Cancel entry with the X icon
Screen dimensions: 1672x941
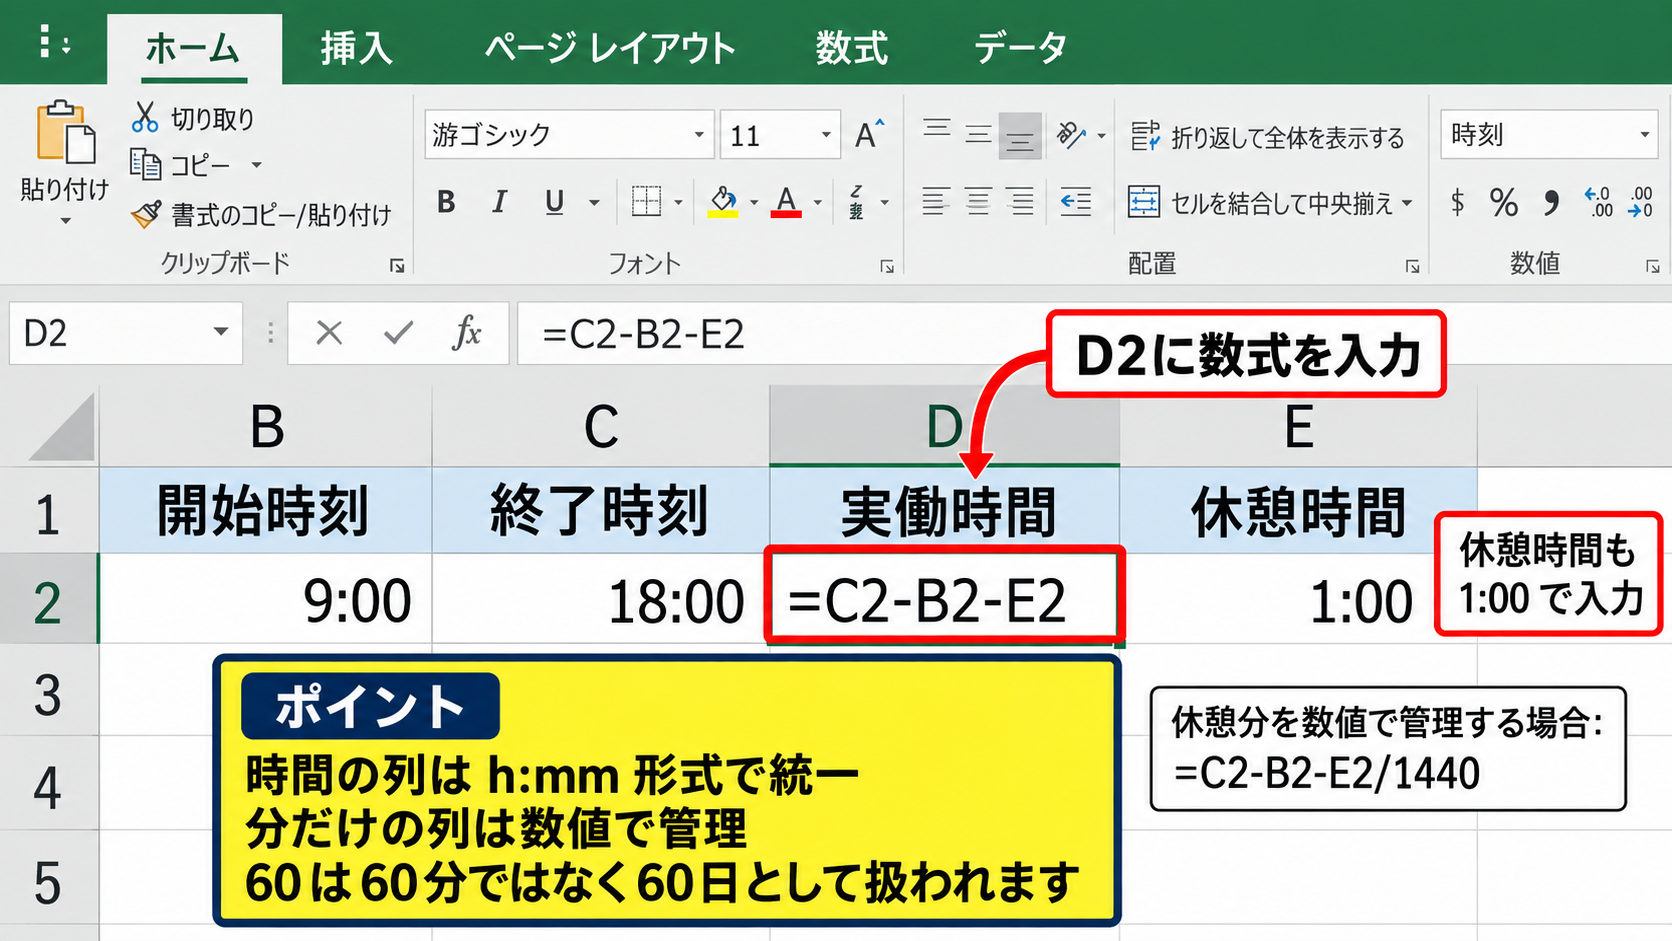(x=329, y=333)
